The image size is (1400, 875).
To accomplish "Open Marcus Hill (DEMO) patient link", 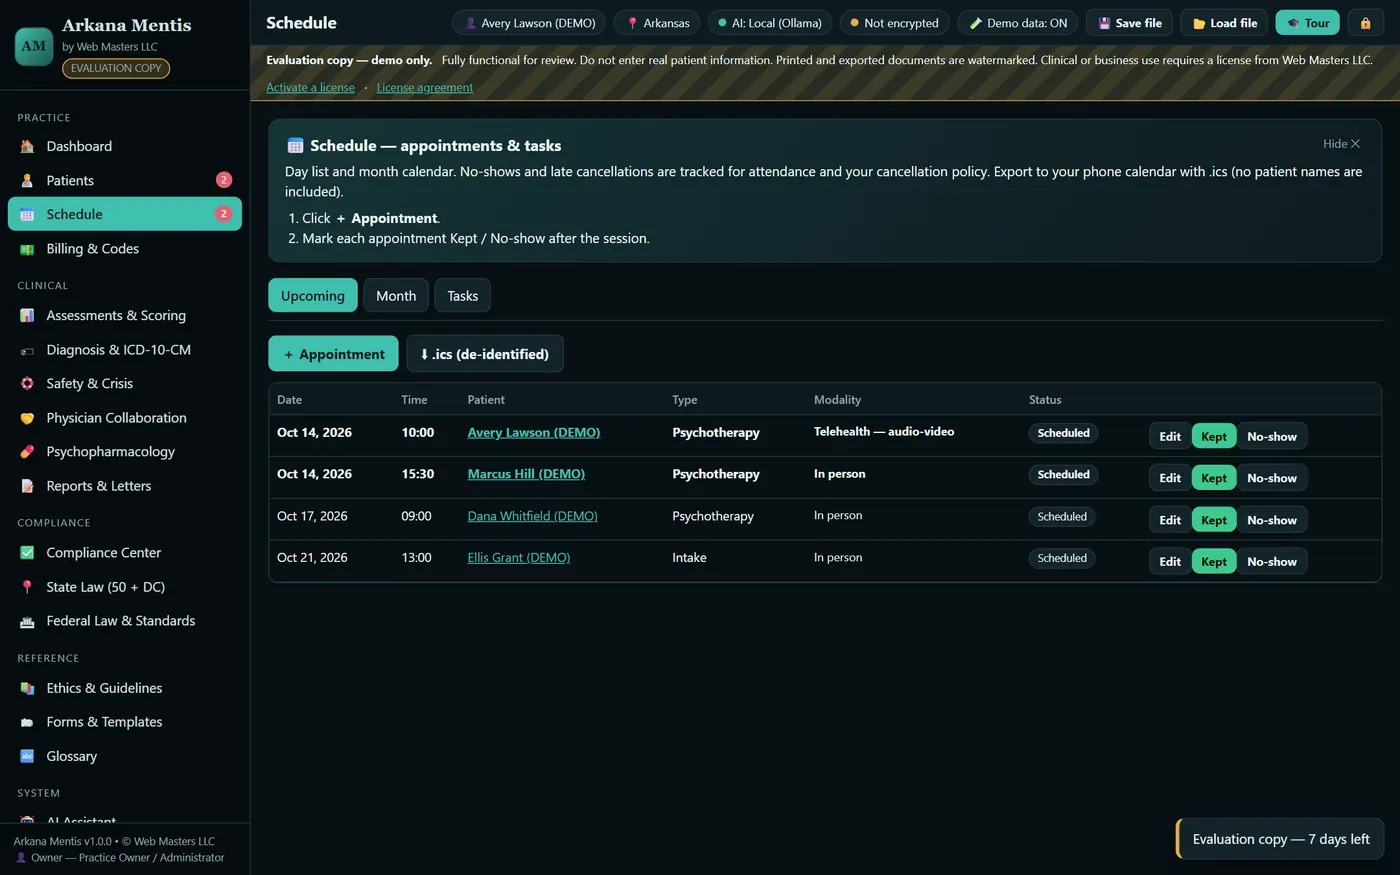I will [526, 474].
